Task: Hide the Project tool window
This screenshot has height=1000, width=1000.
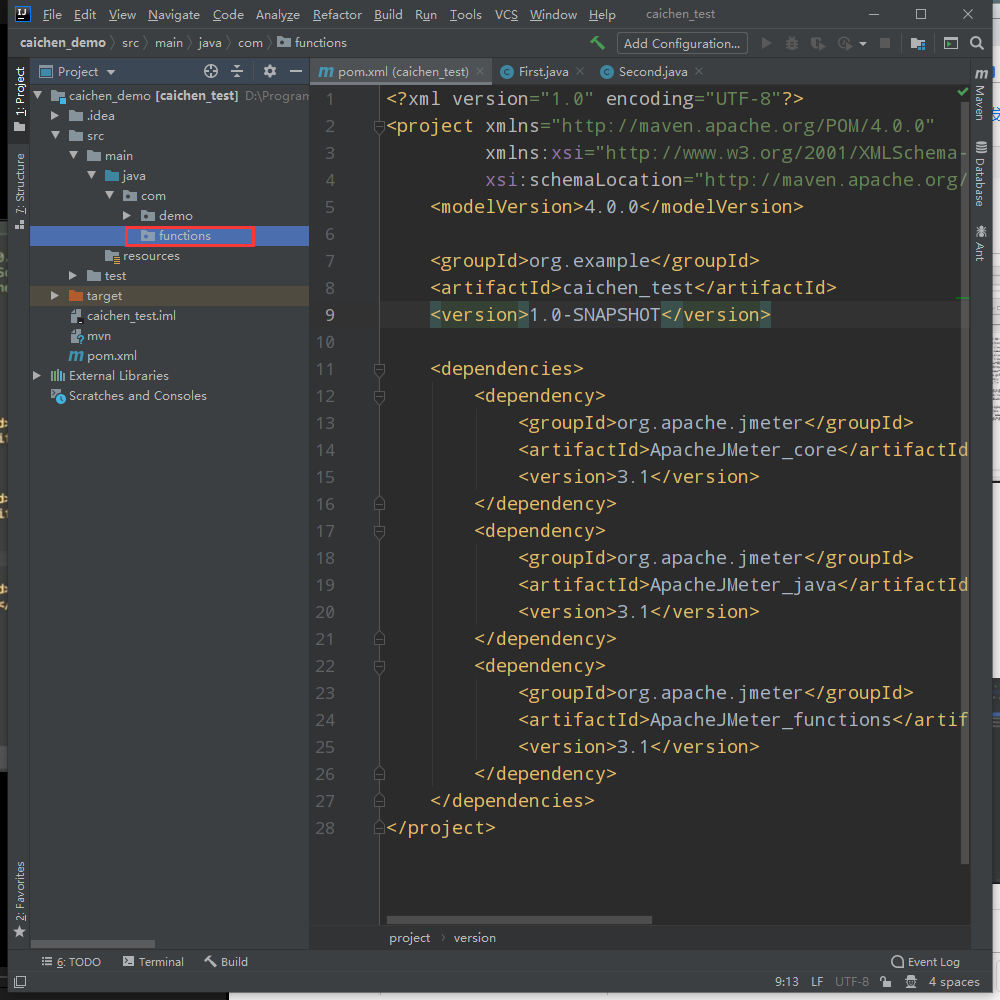Action: (295, 71)
